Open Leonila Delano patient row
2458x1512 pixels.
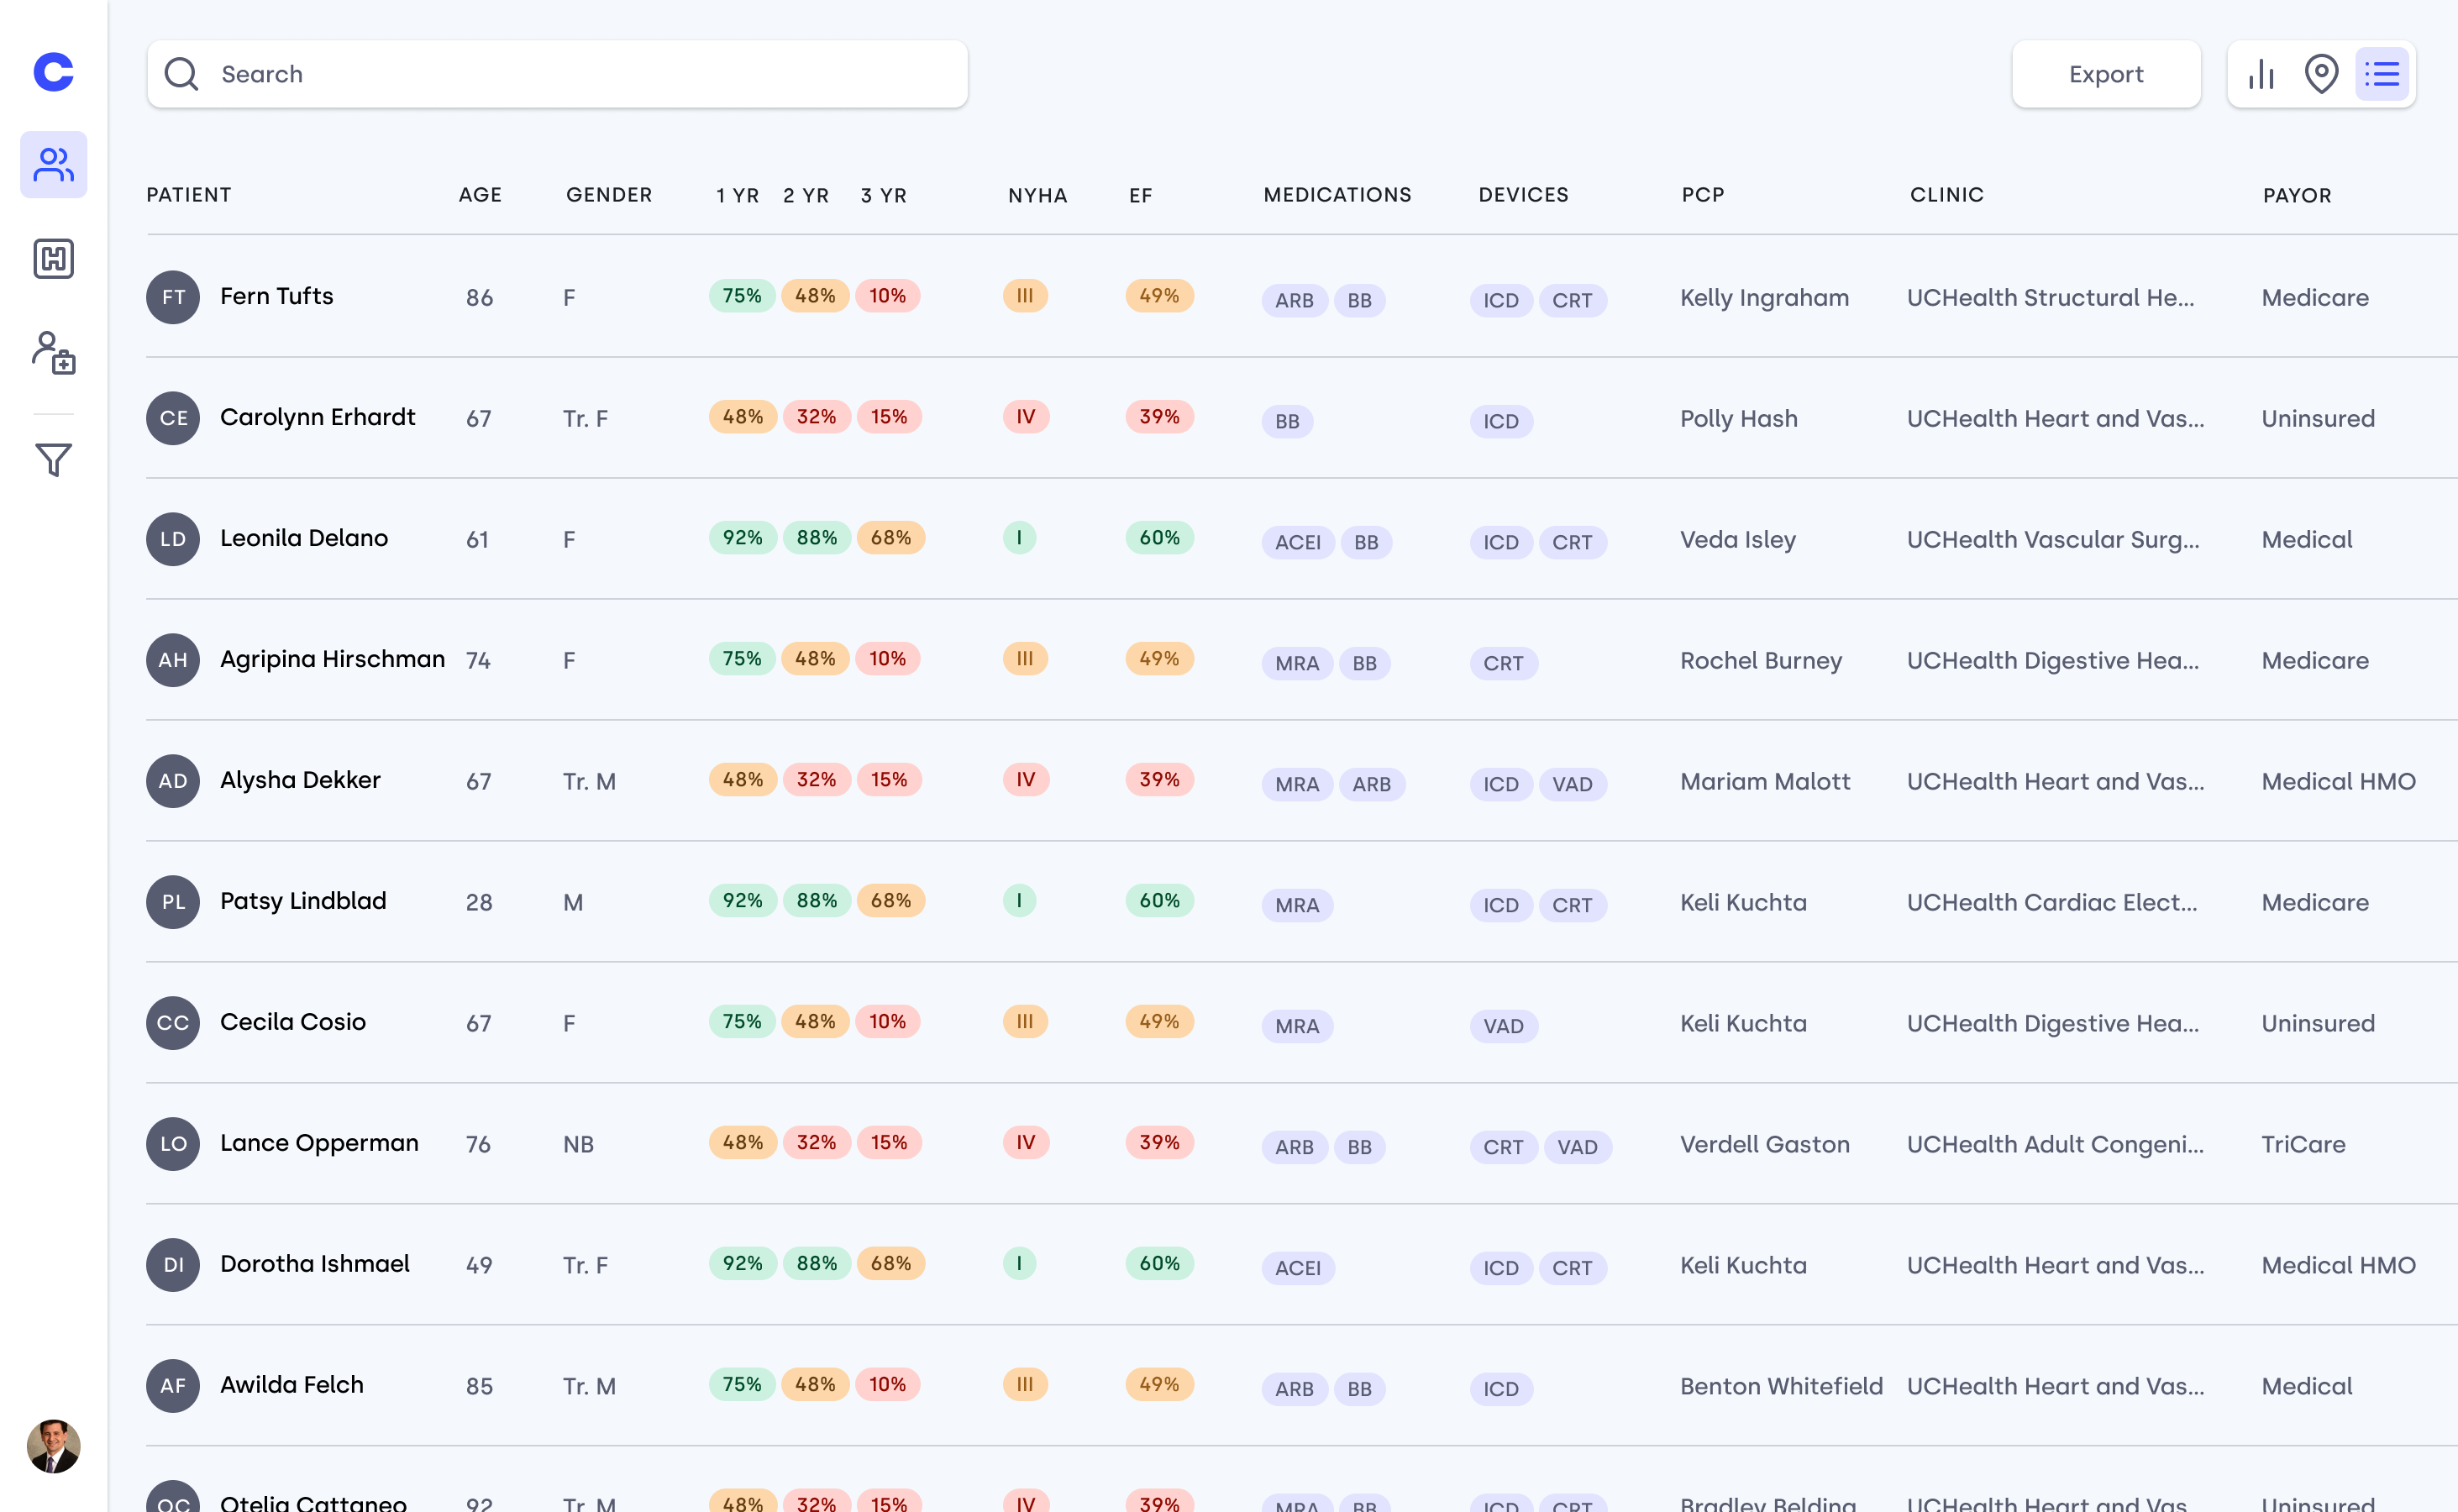[304, 538]
